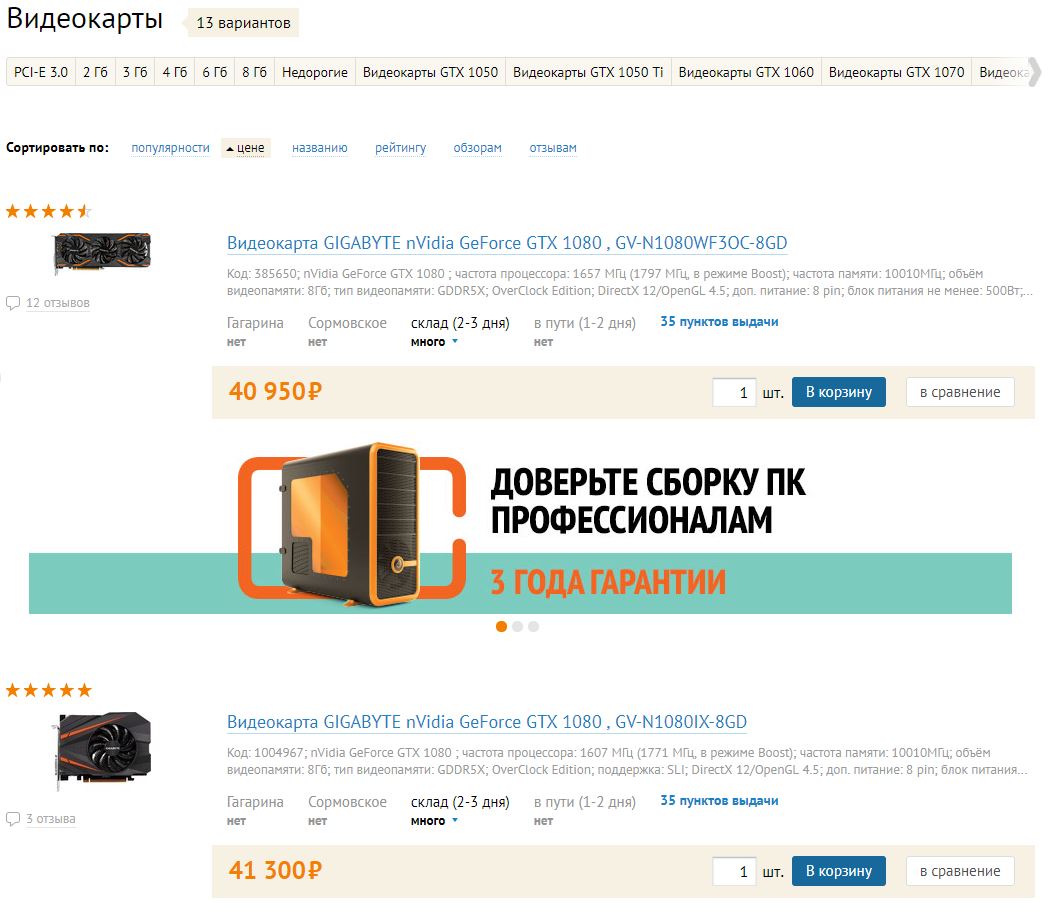Expand the склад много dropdown for the first product
1060x915 pixels.
pyautogui.click(x=455, y=341)
